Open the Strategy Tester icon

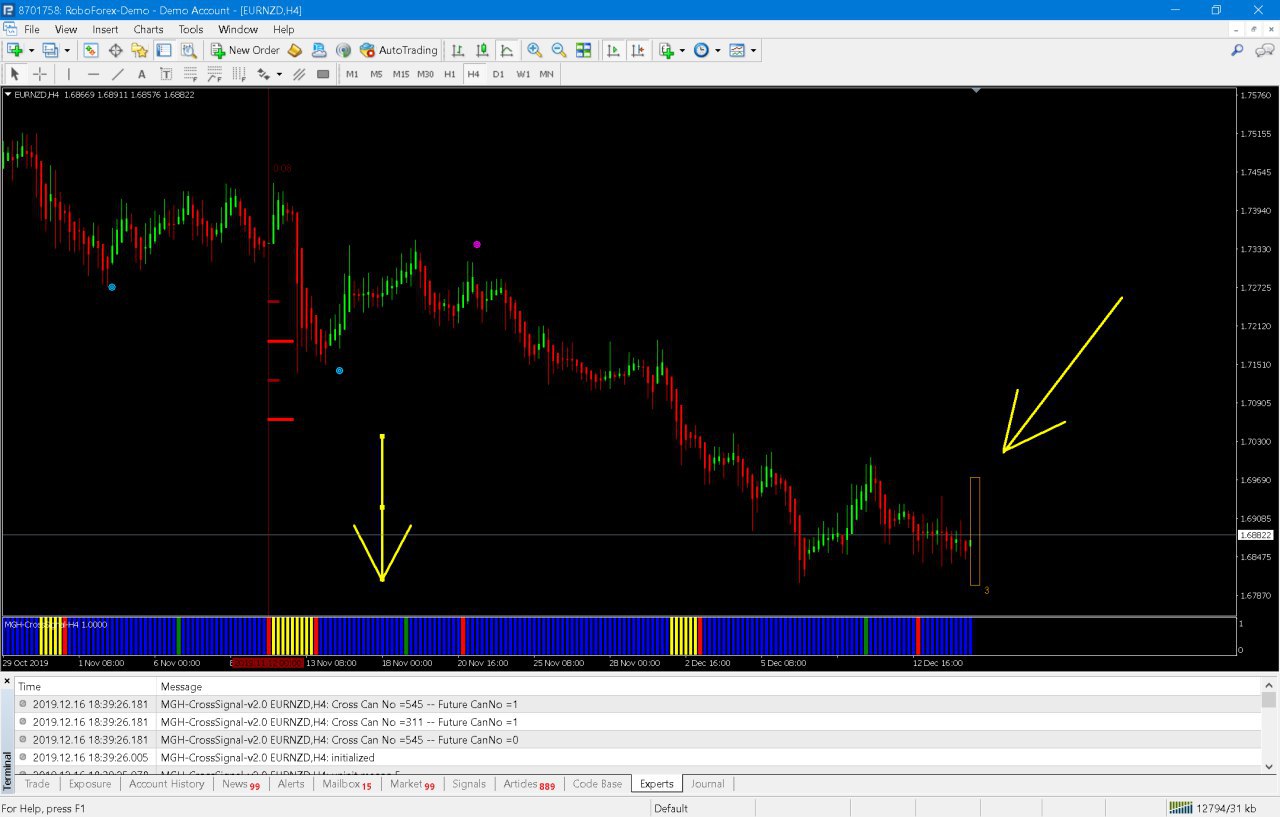pos(188,50)
